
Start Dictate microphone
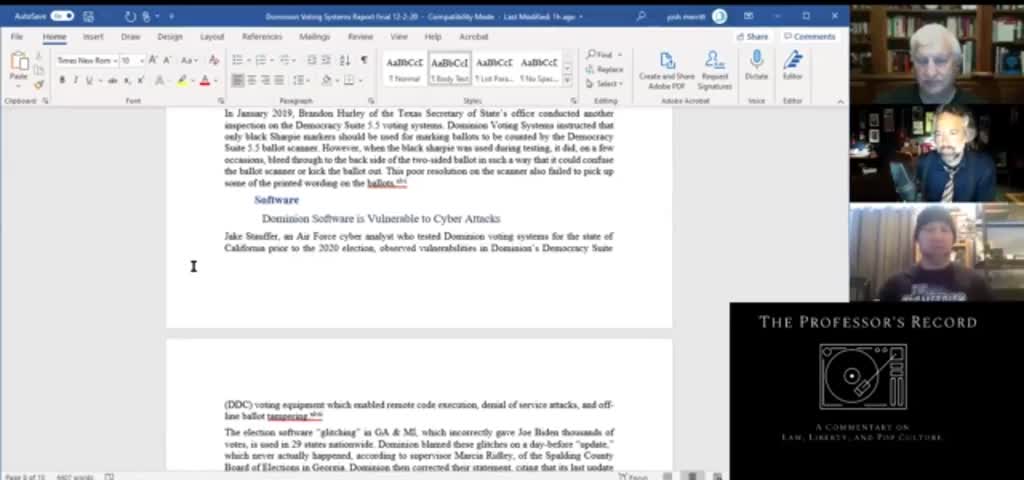click(x=756, y=65)
